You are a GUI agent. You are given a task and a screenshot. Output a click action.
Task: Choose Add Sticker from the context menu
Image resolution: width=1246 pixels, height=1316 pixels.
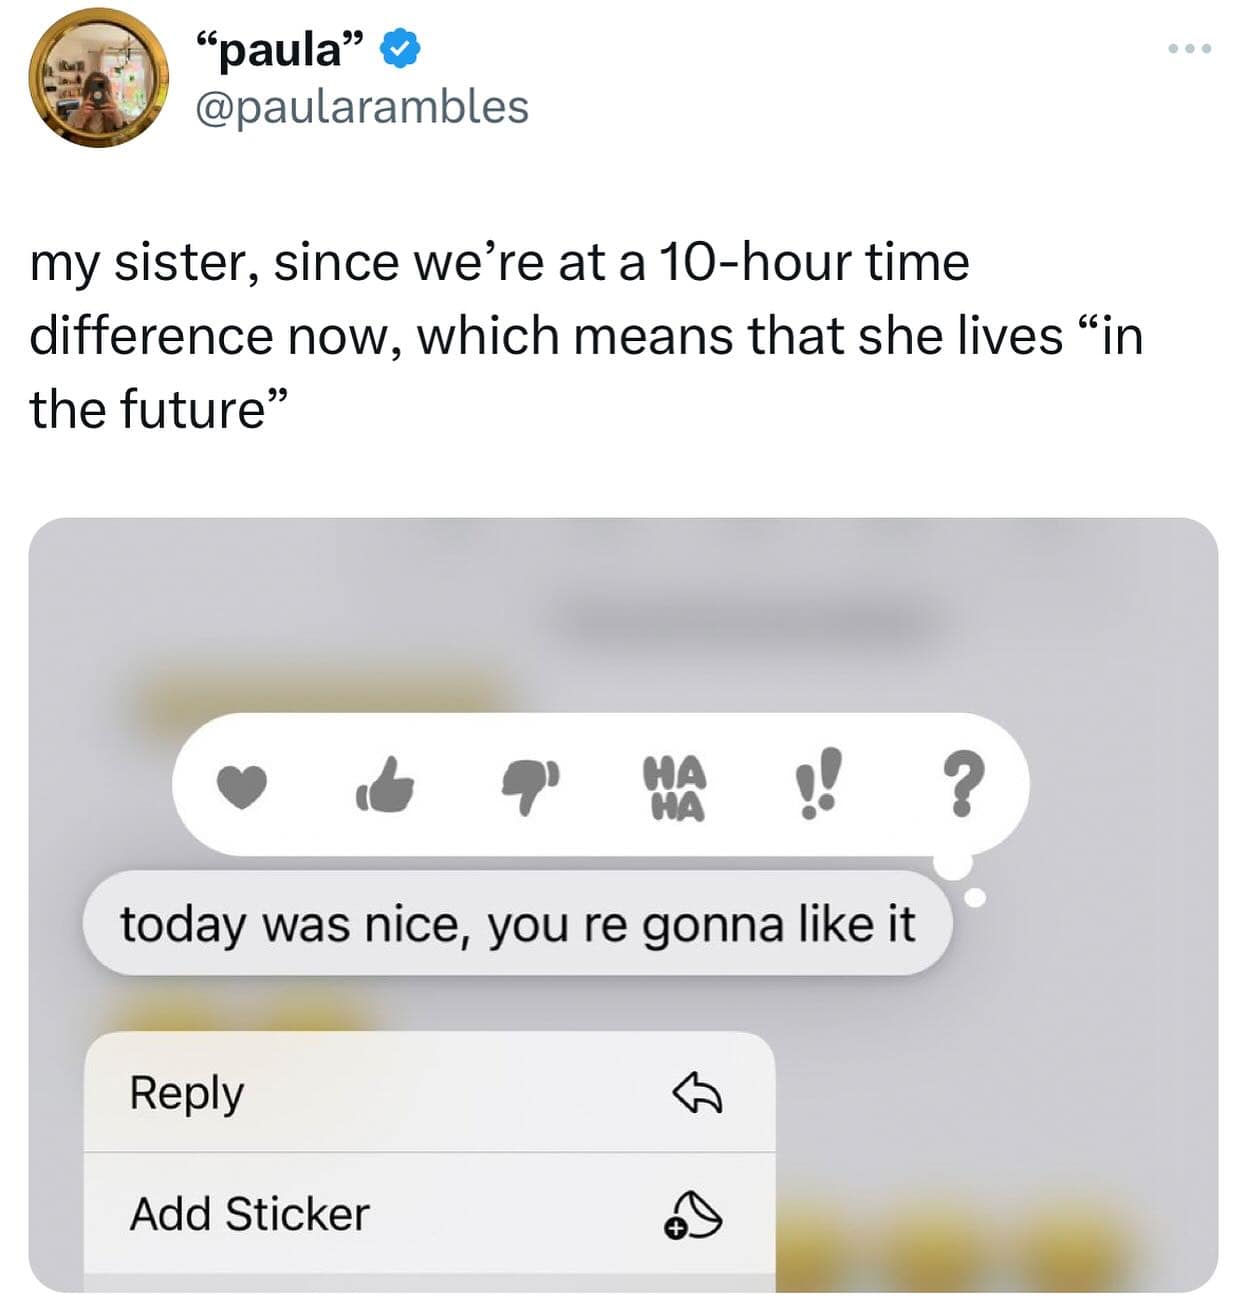[250, 1214]
